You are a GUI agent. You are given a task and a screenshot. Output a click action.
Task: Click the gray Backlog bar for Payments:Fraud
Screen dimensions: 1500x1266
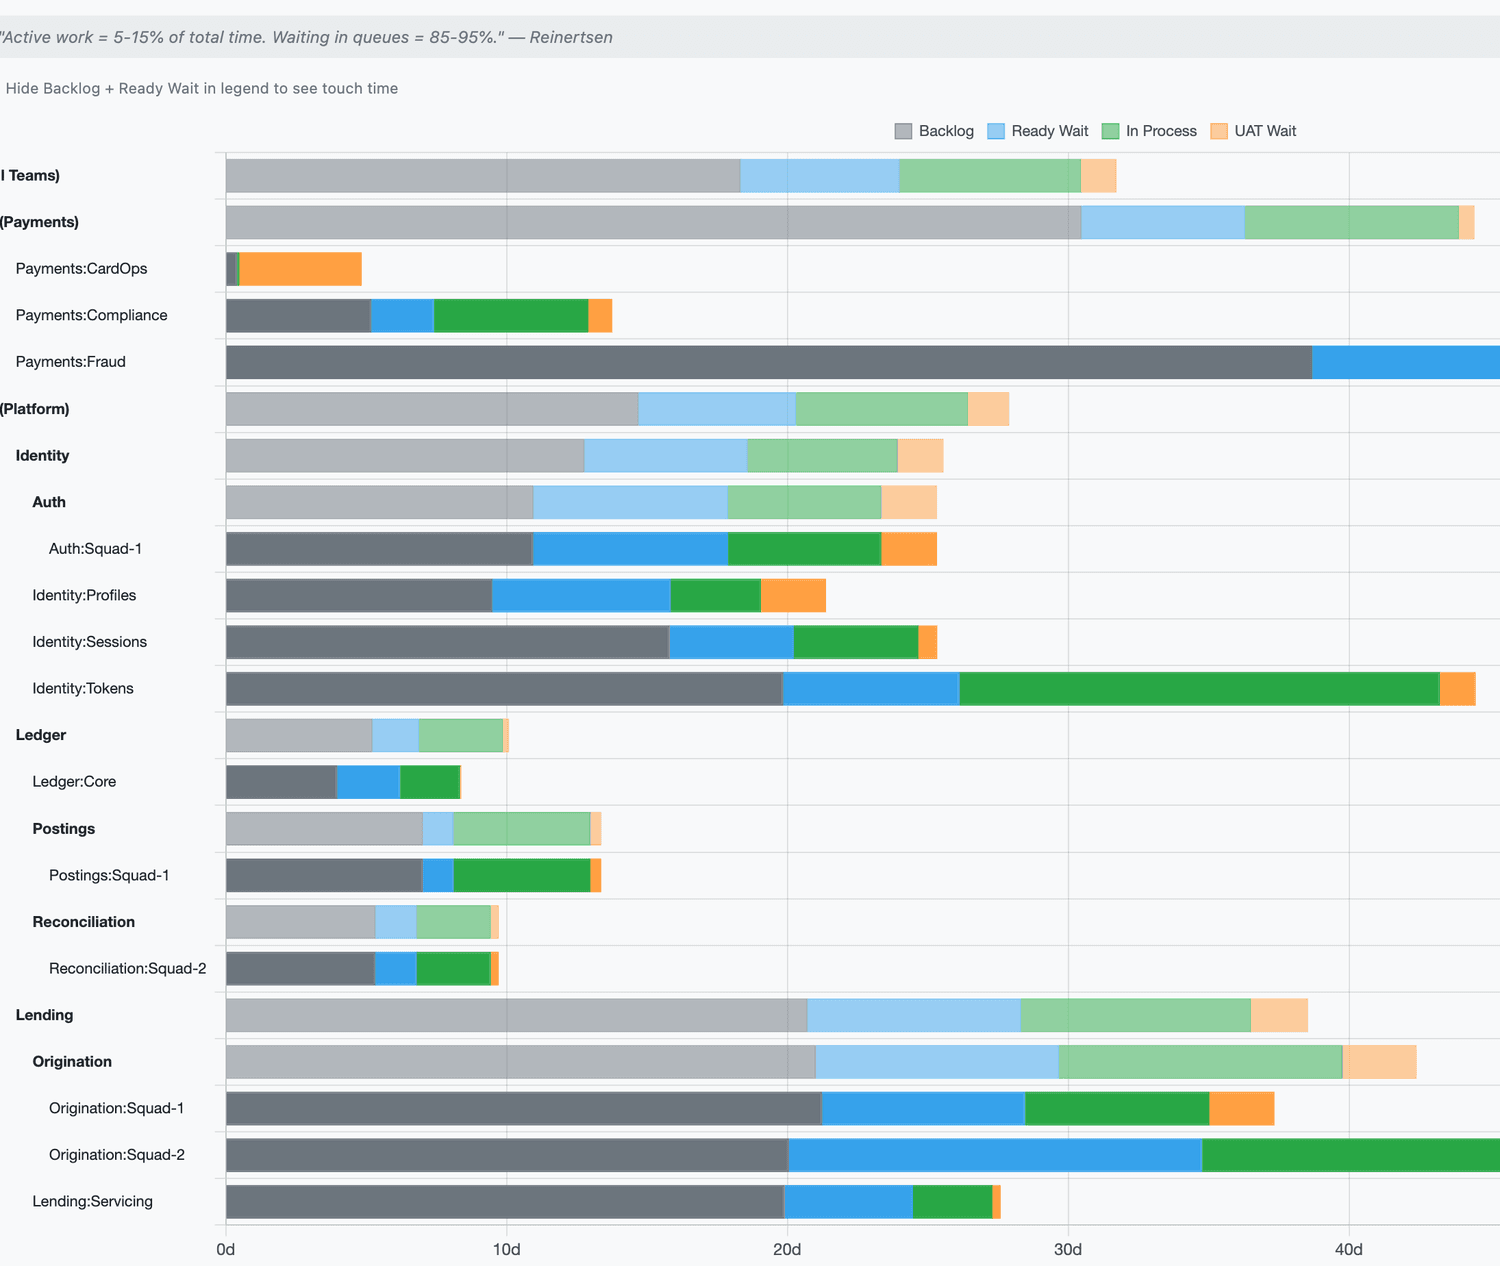click(x=769, y=362)
